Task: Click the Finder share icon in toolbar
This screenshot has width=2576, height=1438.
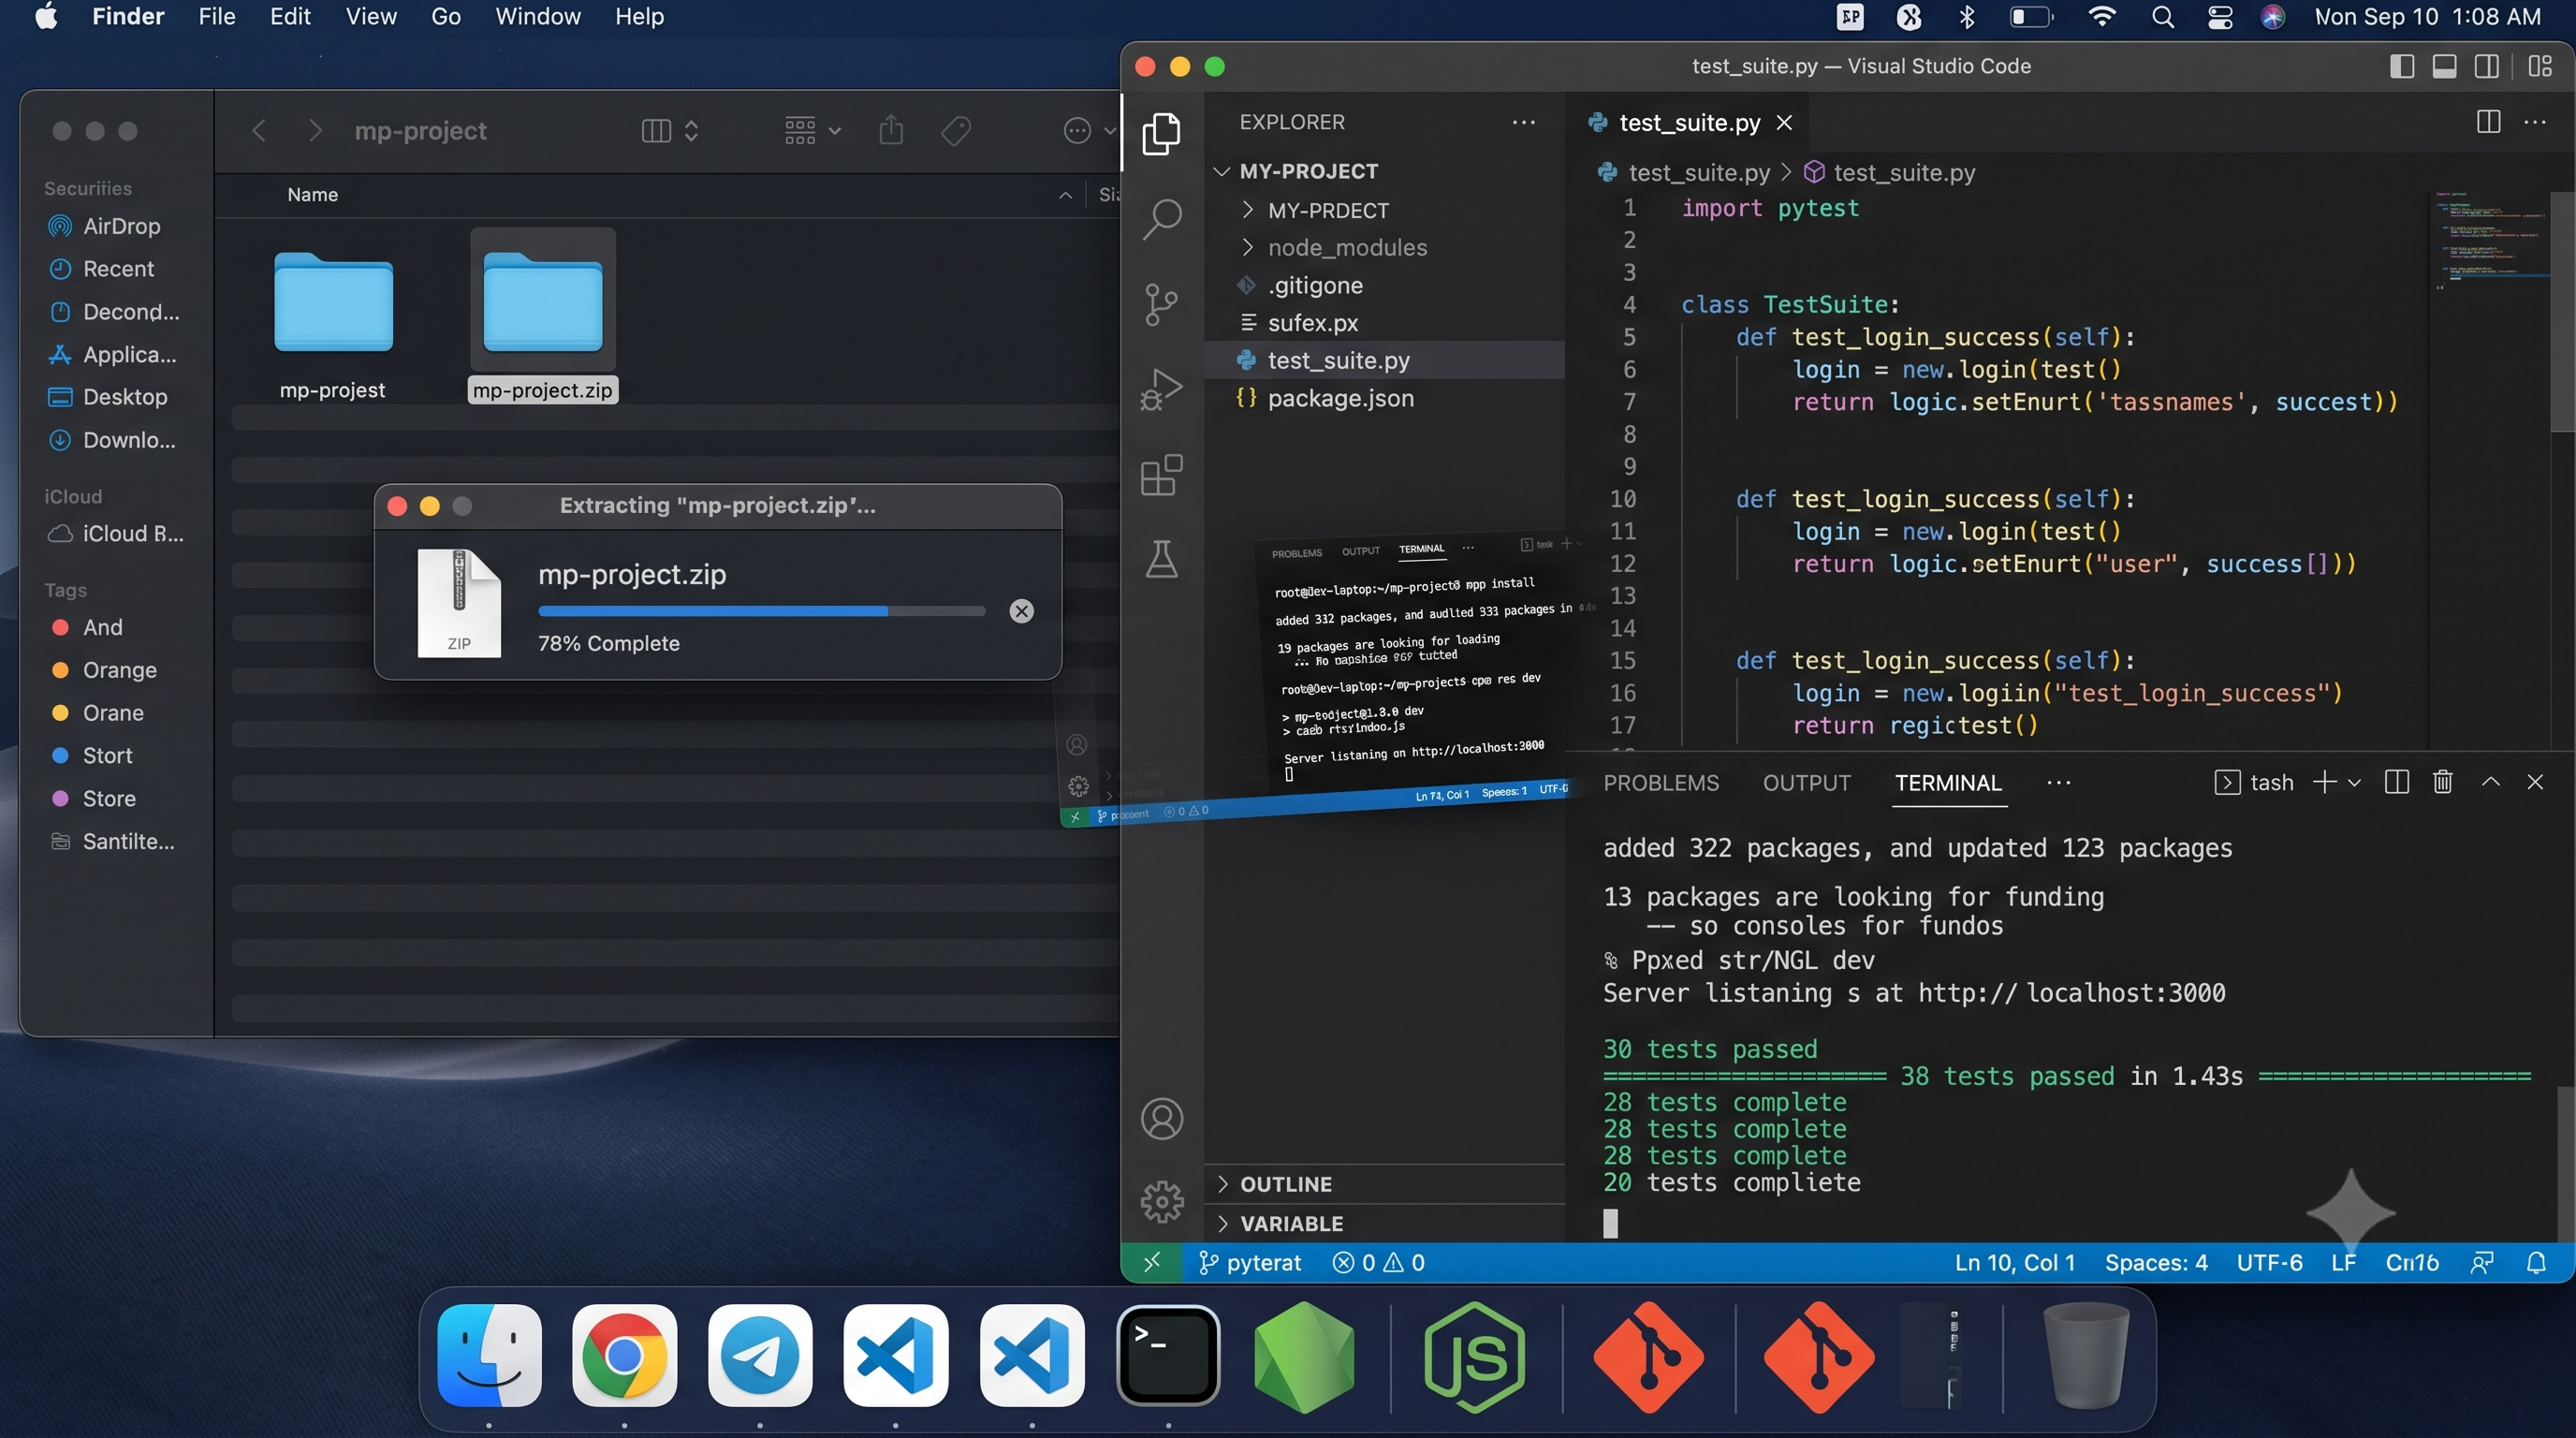Action: click(x=891, y=130)
